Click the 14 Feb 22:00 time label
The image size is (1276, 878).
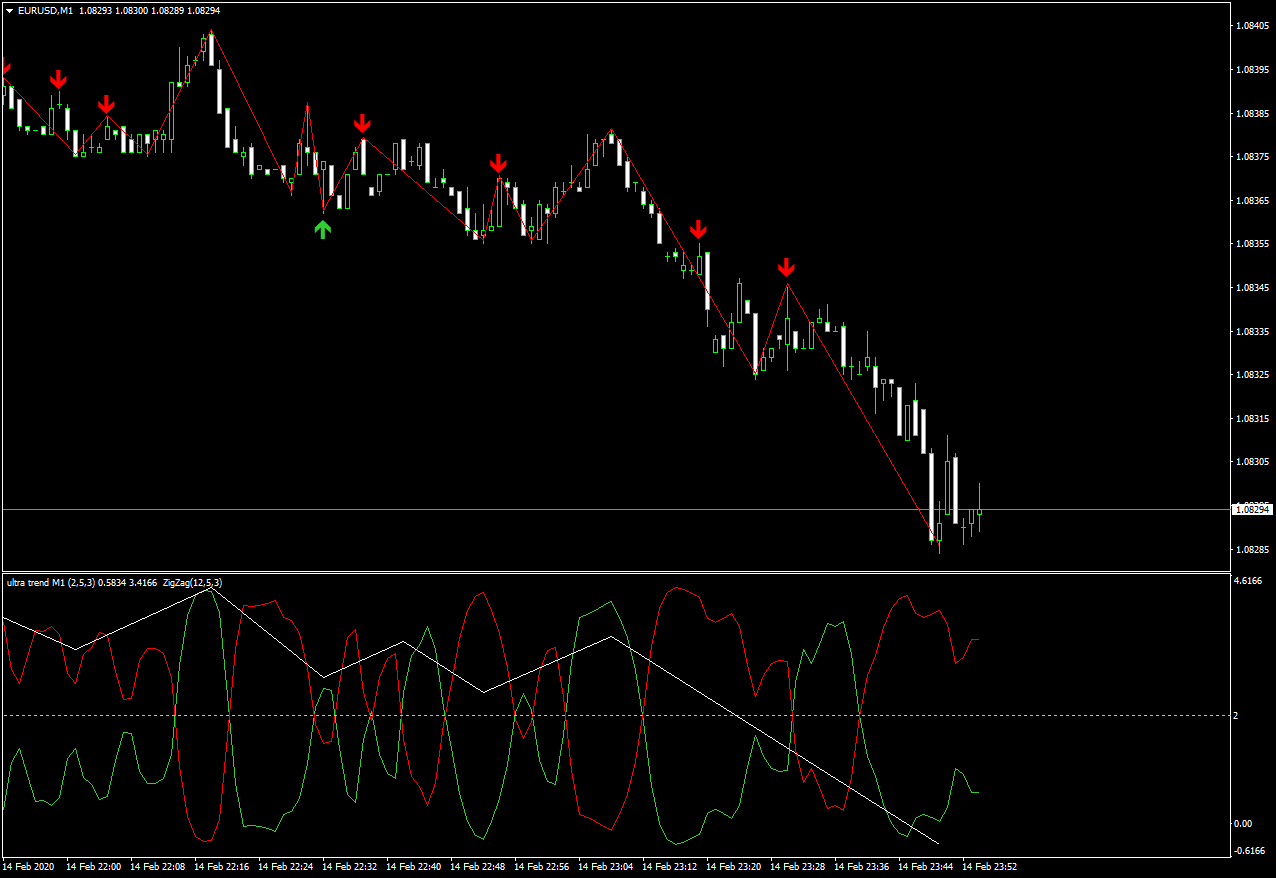(x=93, y=867)
